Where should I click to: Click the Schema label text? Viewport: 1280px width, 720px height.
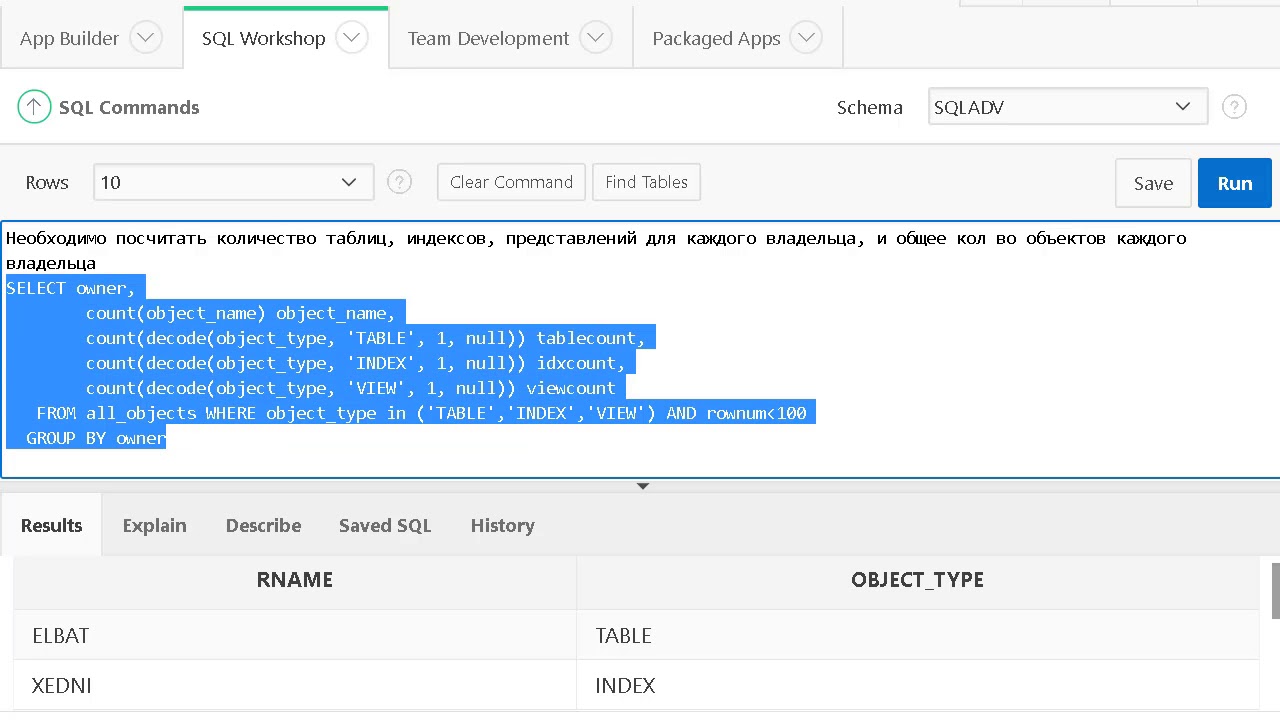click(869, 107)
